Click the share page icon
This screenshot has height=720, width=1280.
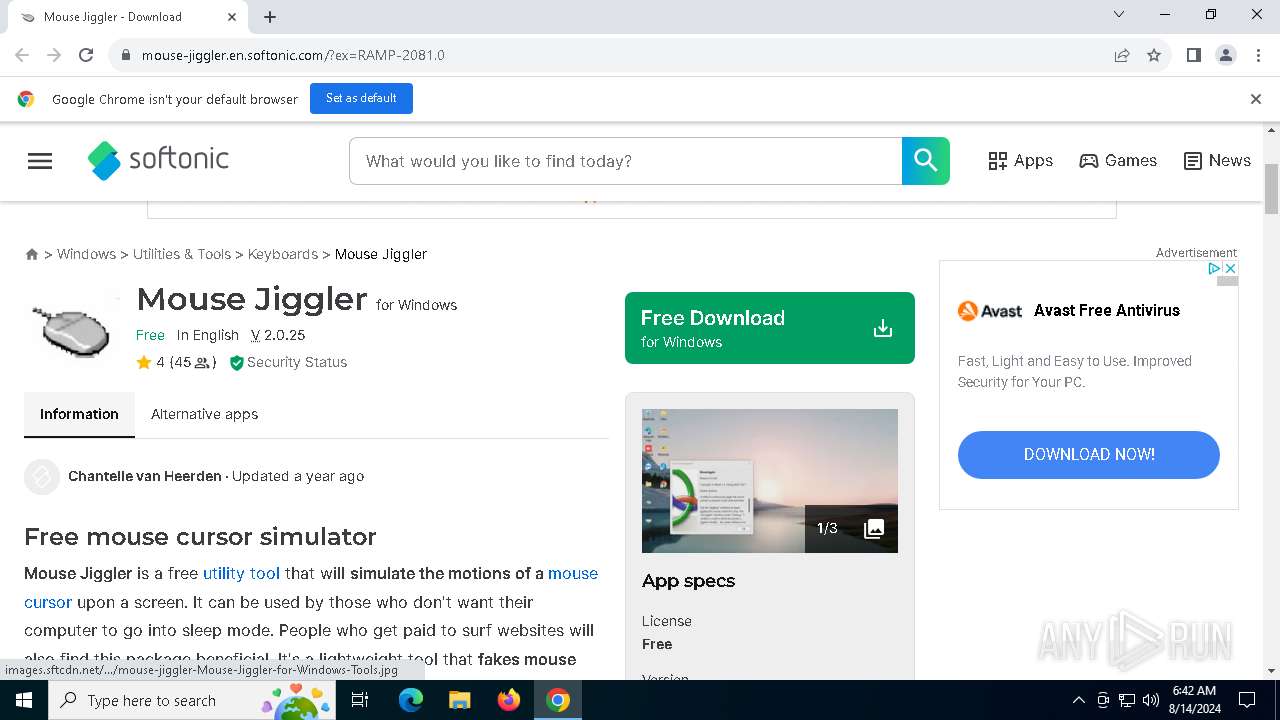pos(1122,55)
